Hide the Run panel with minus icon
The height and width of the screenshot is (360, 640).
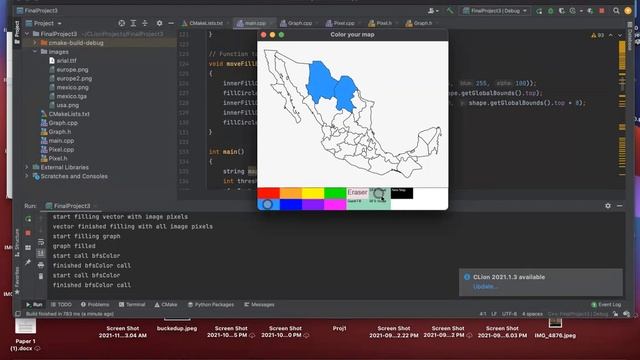click(620, 206)
